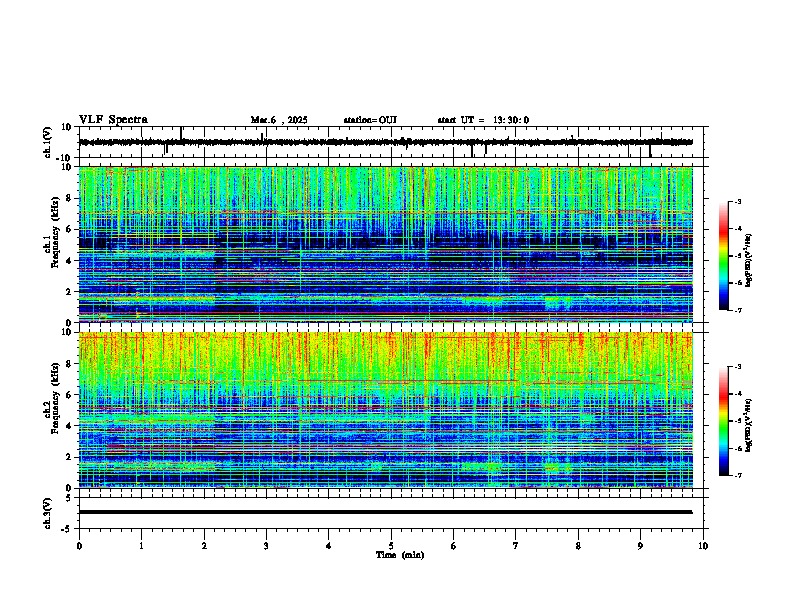Select the "ch.2 Frequency (kHz)" axis label
792x612 pixels.
[x=52, y=397]
